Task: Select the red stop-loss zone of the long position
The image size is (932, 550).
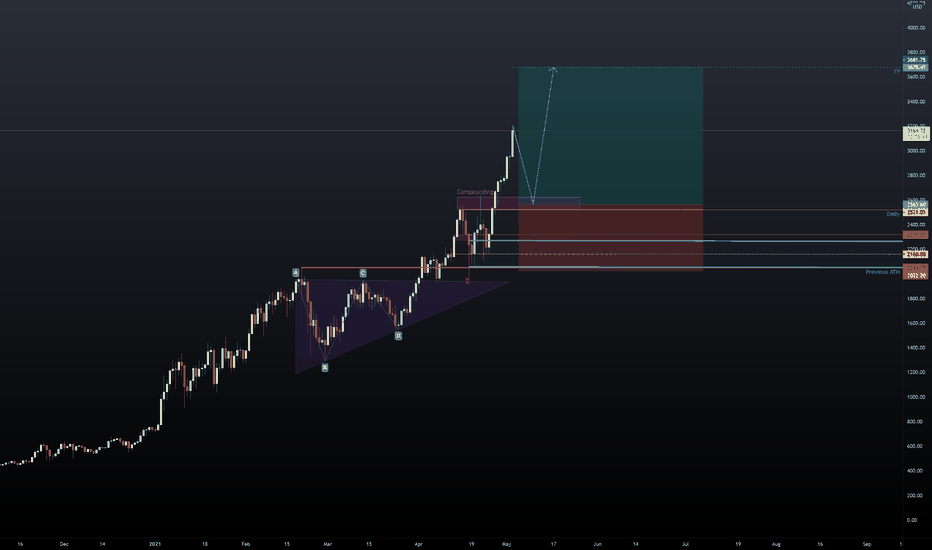Action: coord(610,238)
